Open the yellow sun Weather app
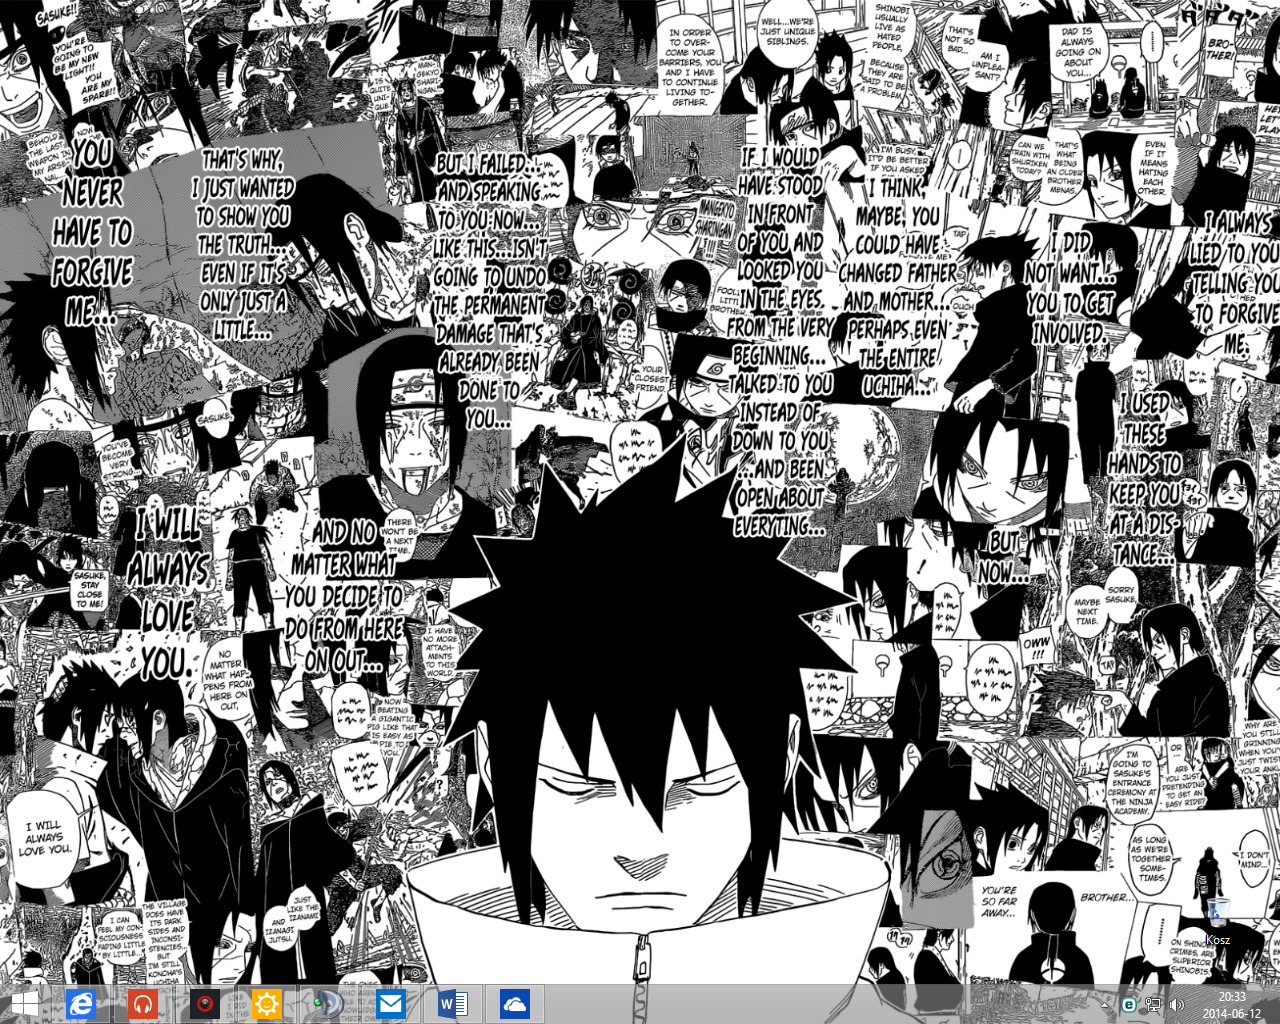Viewport: 1280px width, 1024px height. [x=267, y=1004]
